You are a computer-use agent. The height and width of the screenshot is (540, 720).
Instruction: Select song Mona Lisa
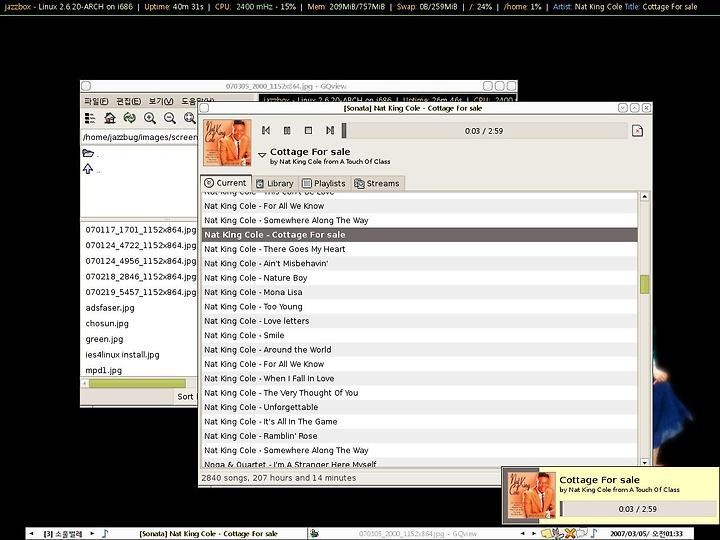pos(419,292)
